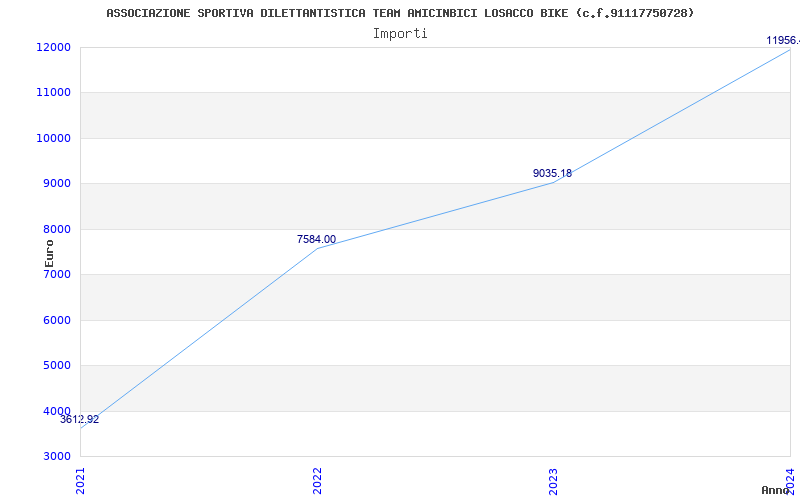Viewport: 800px width, 500px height.
Task: Click the 12000 y-axis tick label
Action: tap(53, 47)
